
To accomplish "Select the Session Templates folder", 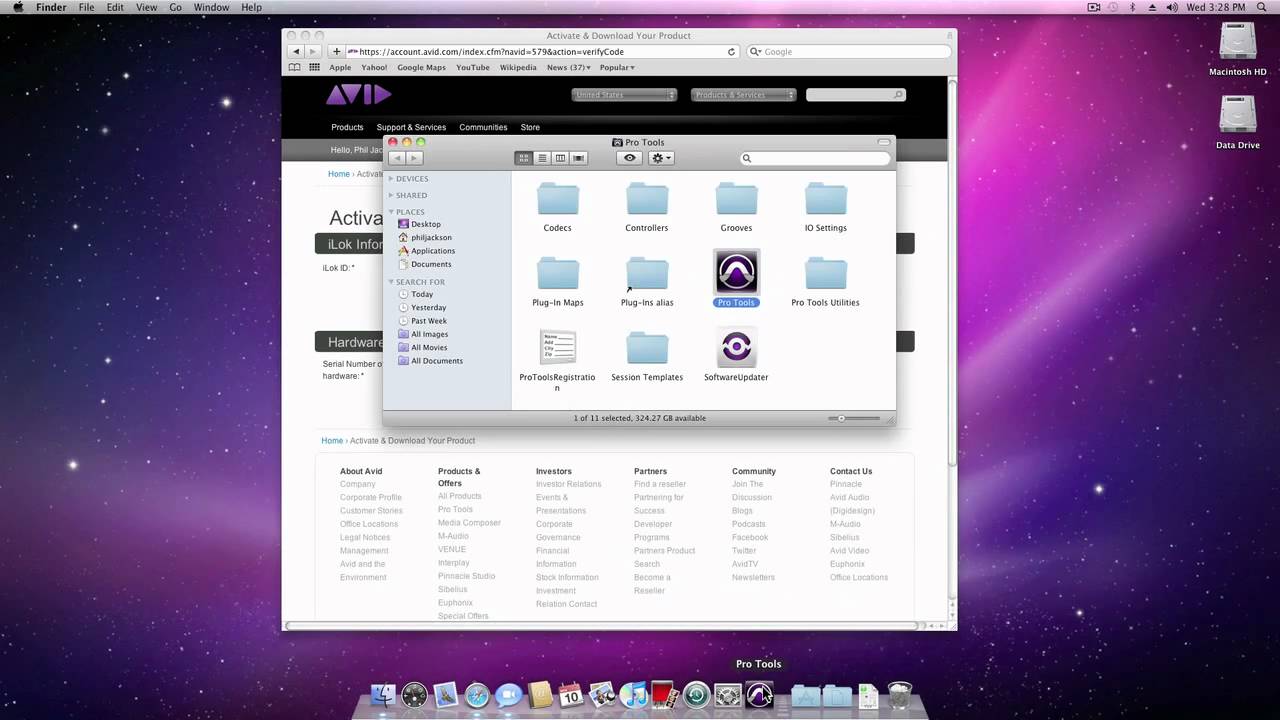I will click(647, 348).
